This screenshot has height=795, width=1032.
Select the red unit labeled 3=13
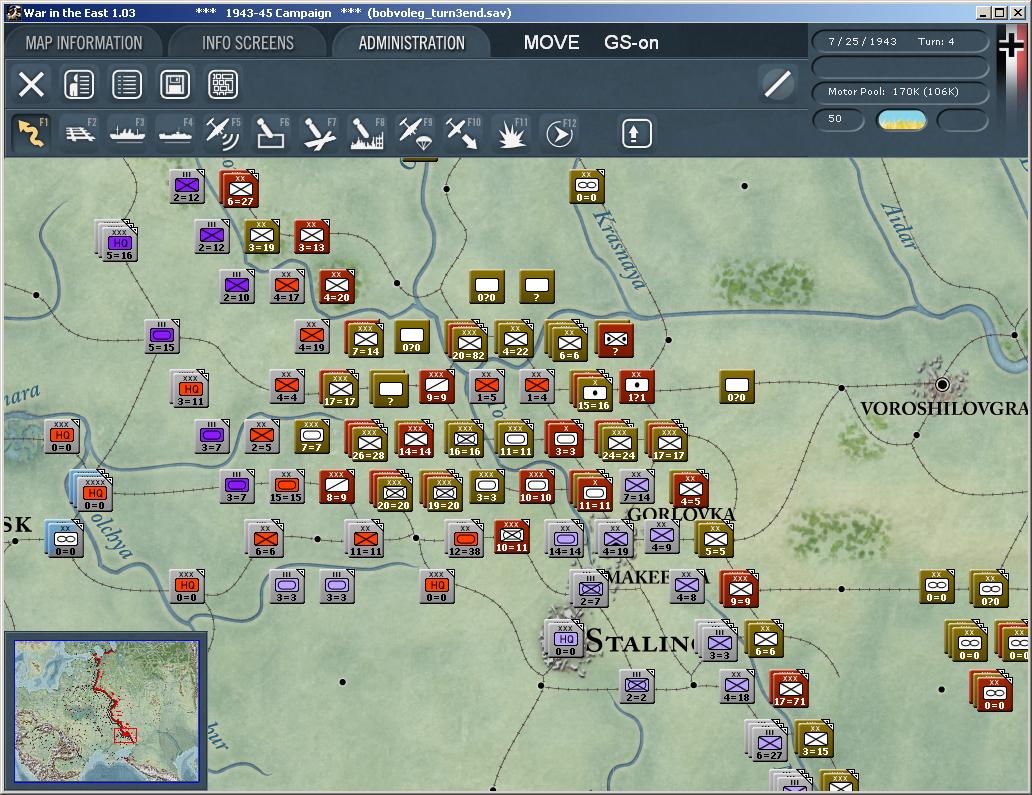(x=311, y=237)
